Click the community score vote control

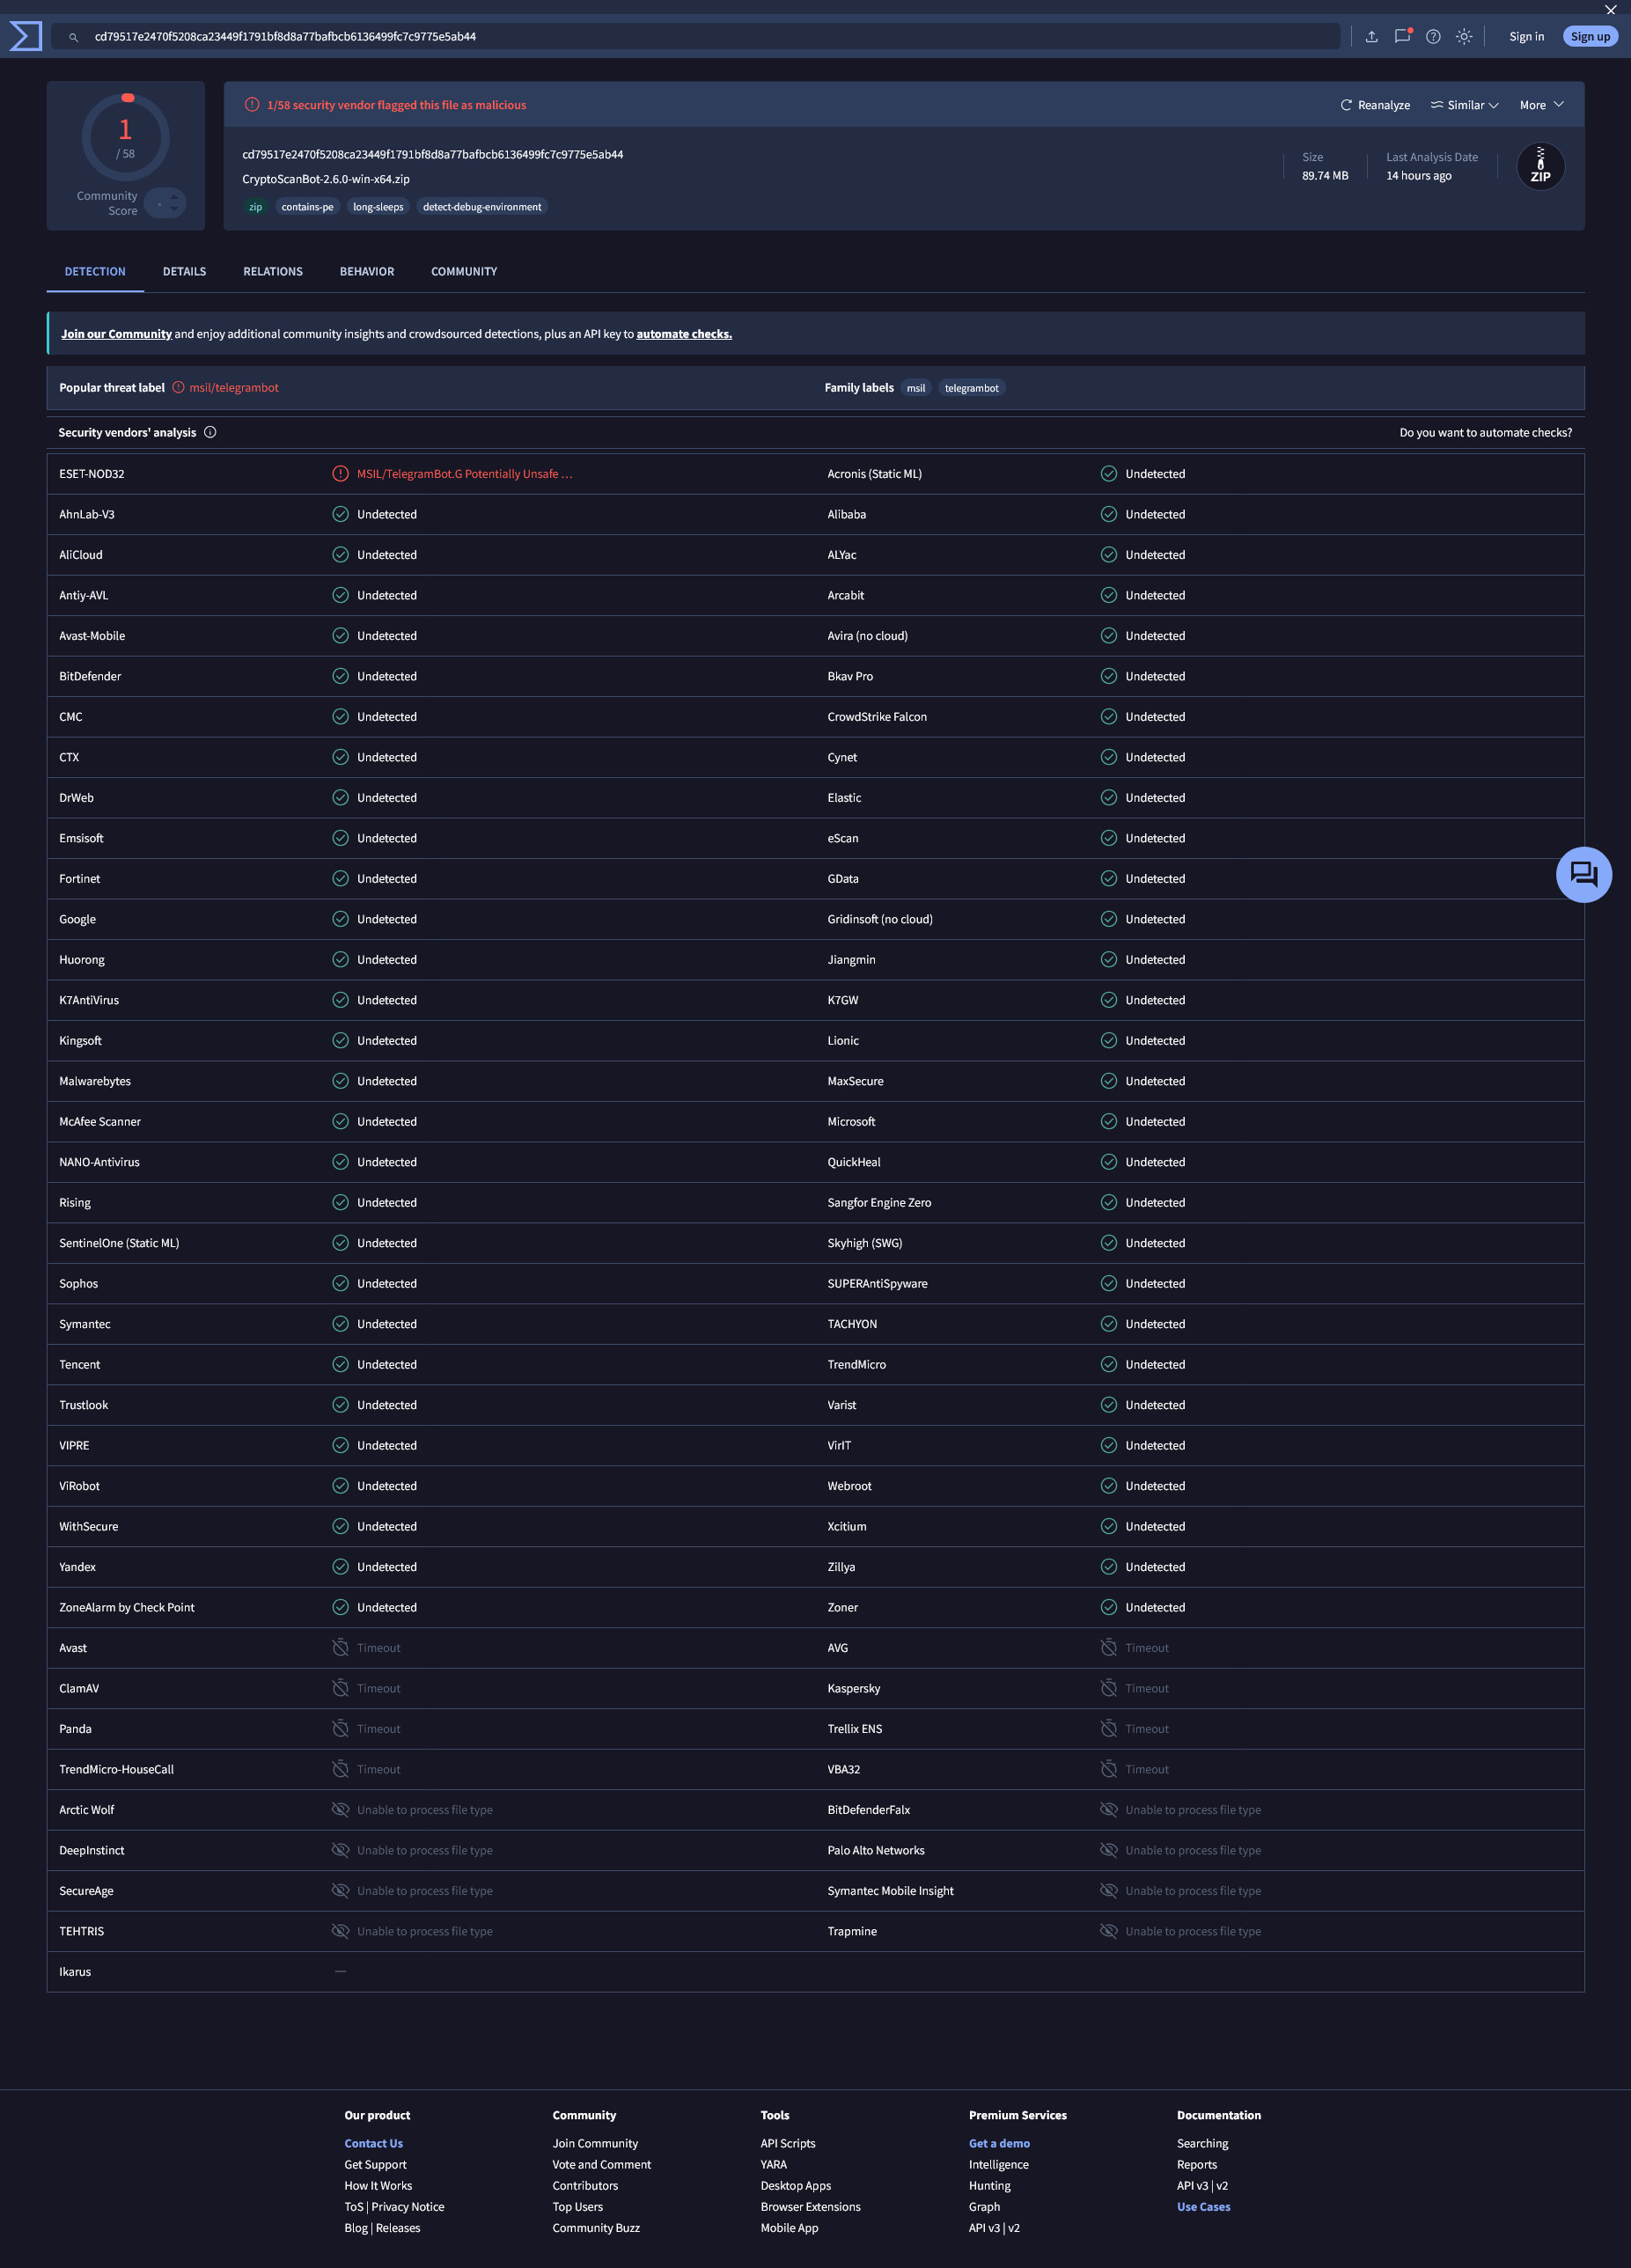165,203
